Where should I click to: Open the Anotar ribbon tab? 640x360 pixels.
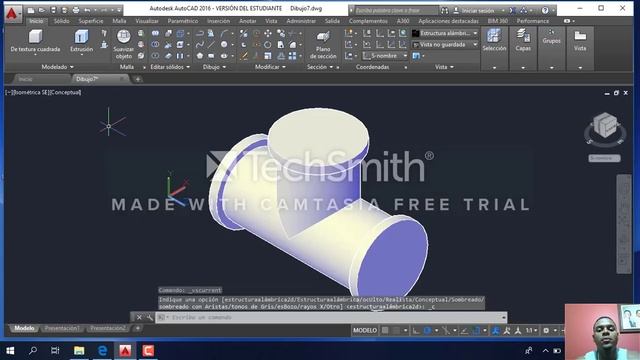pyautogui.click(x=247, y=21)
